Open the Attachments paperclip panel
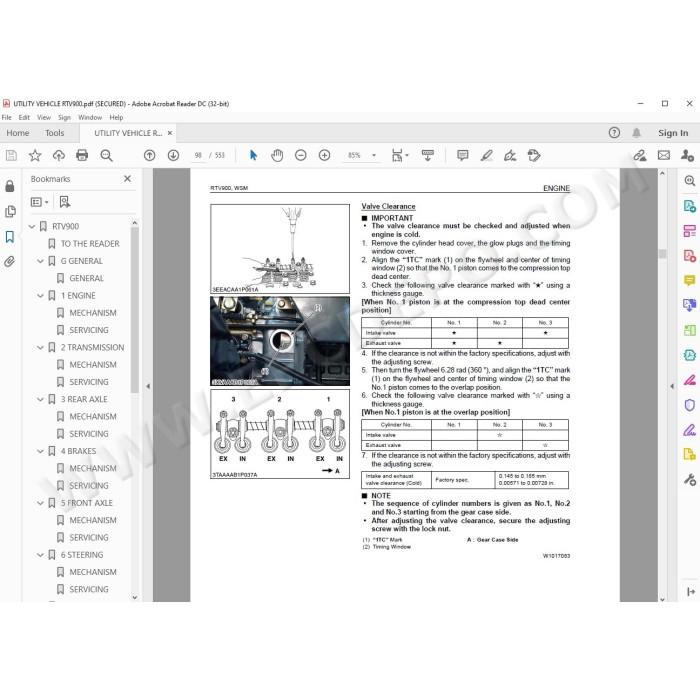The image size is (700, 700). pyautogui.click(x=10, y=262)
